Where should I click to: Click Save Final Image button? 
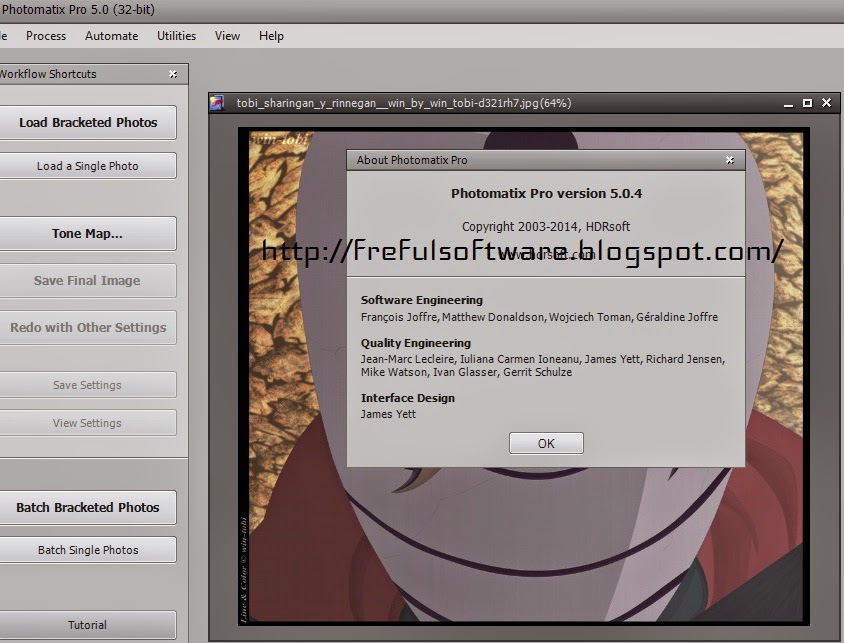88,280
